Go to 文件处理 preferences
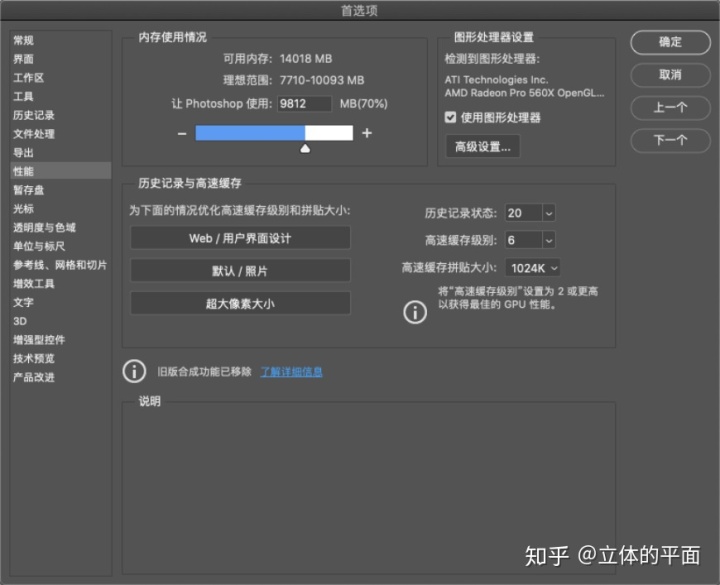Viewport: 720px width, 585px height. click(x=60, y=134)
